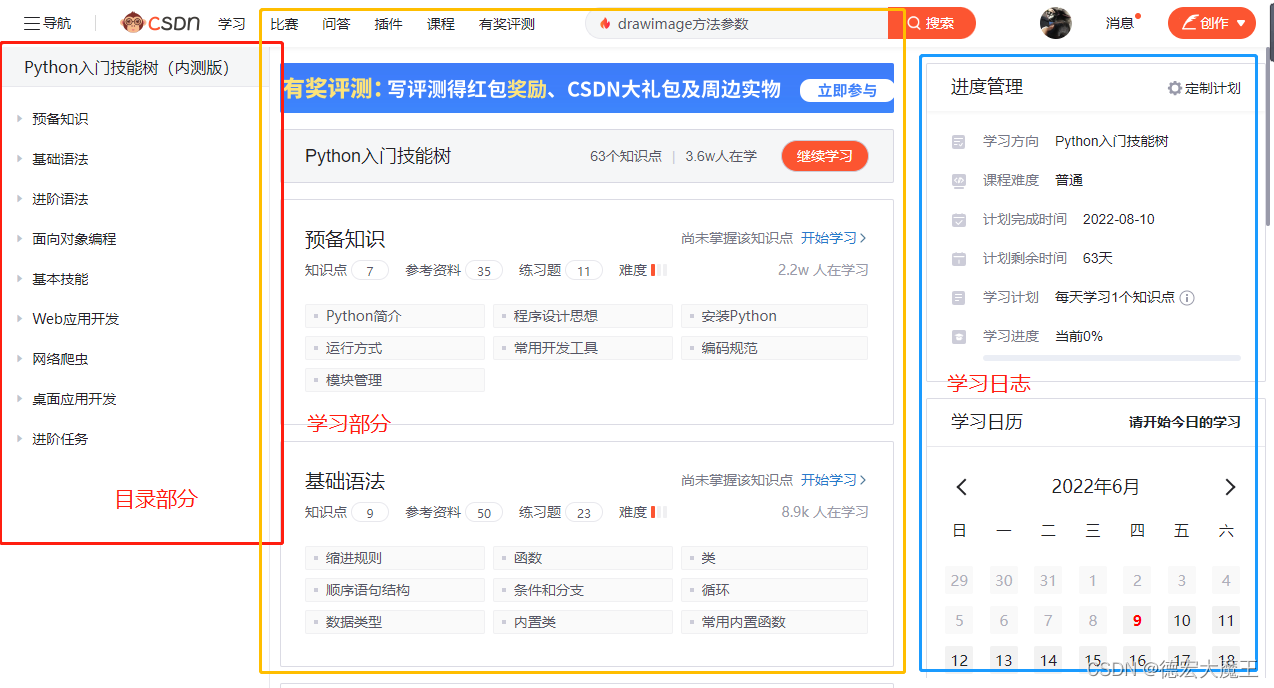The width and height of the screenshot is (1274, 688).
Task: Select June 11 in the calendar
Action: [1226, 620]
